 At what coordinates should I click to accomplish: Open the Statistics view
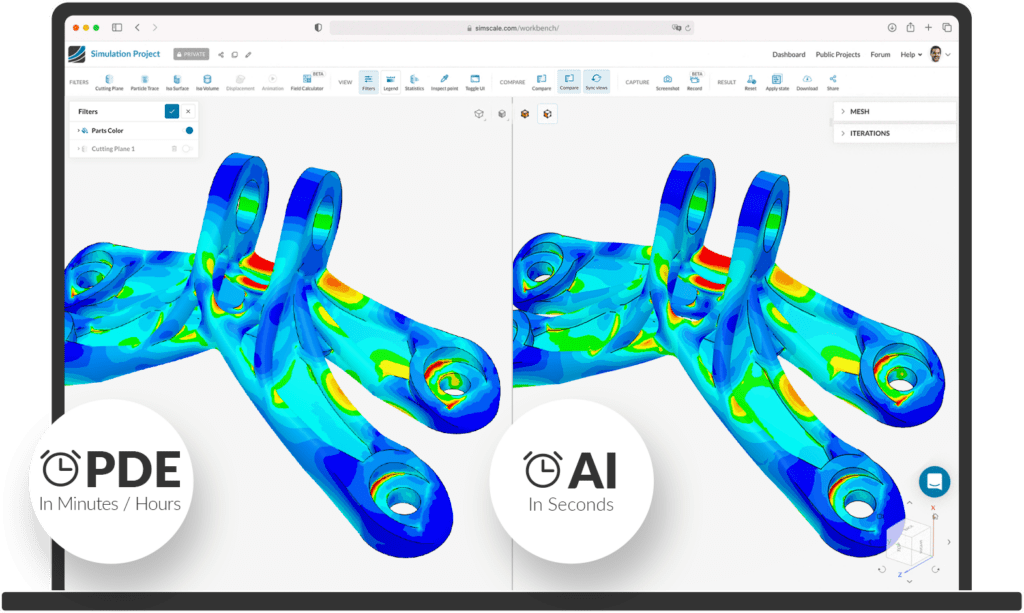pyautogui.click(x=414, y=80)
